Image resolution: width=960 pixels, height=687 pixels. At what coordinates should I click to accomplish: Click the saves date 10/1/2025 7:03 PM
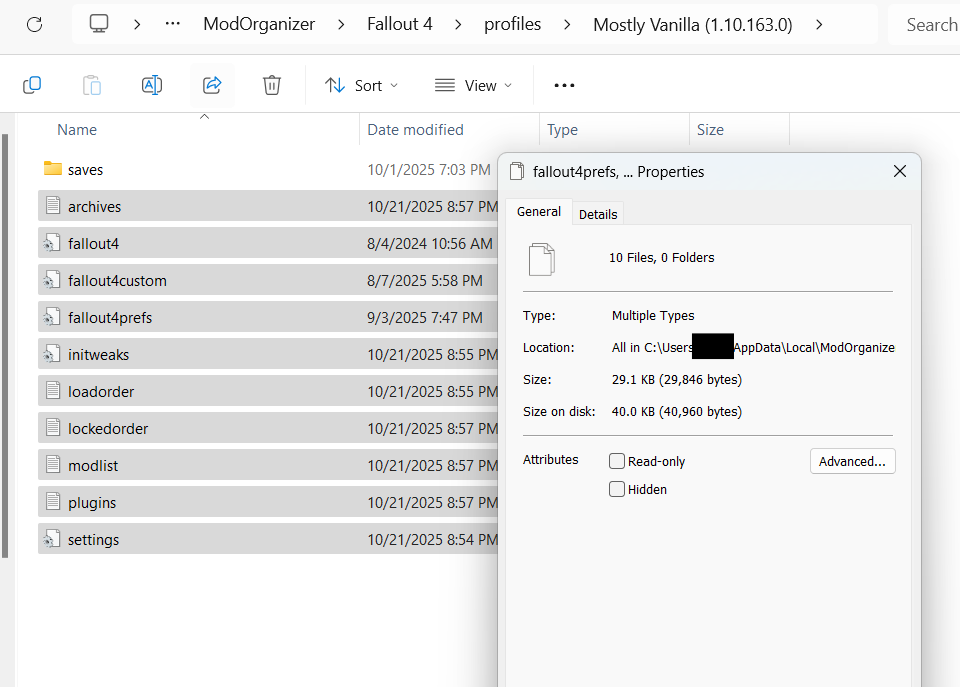click(x=429, y=170)
